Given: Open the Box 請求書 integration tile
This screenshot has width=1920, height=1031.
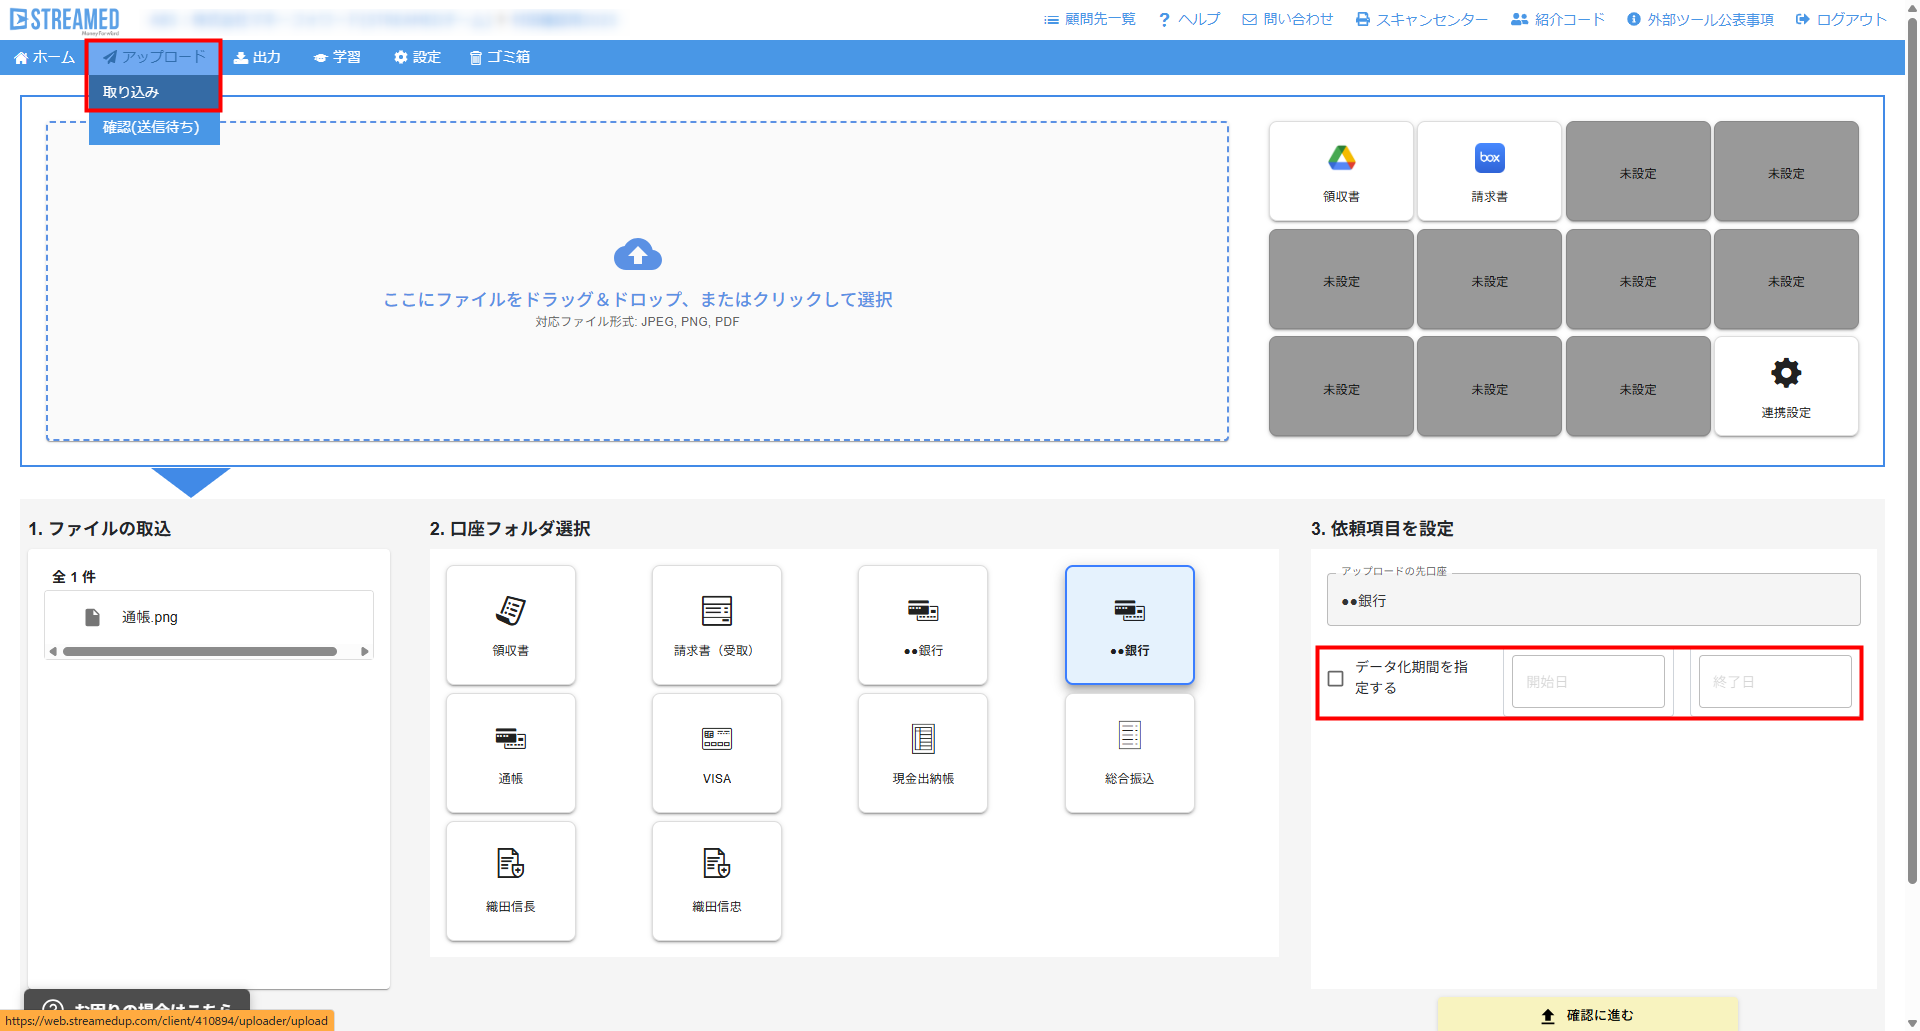Looking at the screenshot, I should [x=1489, y=171].
